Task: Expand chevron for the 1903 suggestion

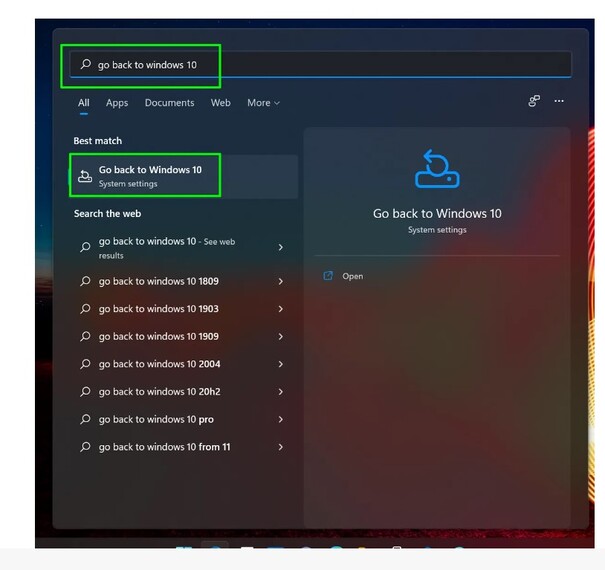Action: point(281,309)
